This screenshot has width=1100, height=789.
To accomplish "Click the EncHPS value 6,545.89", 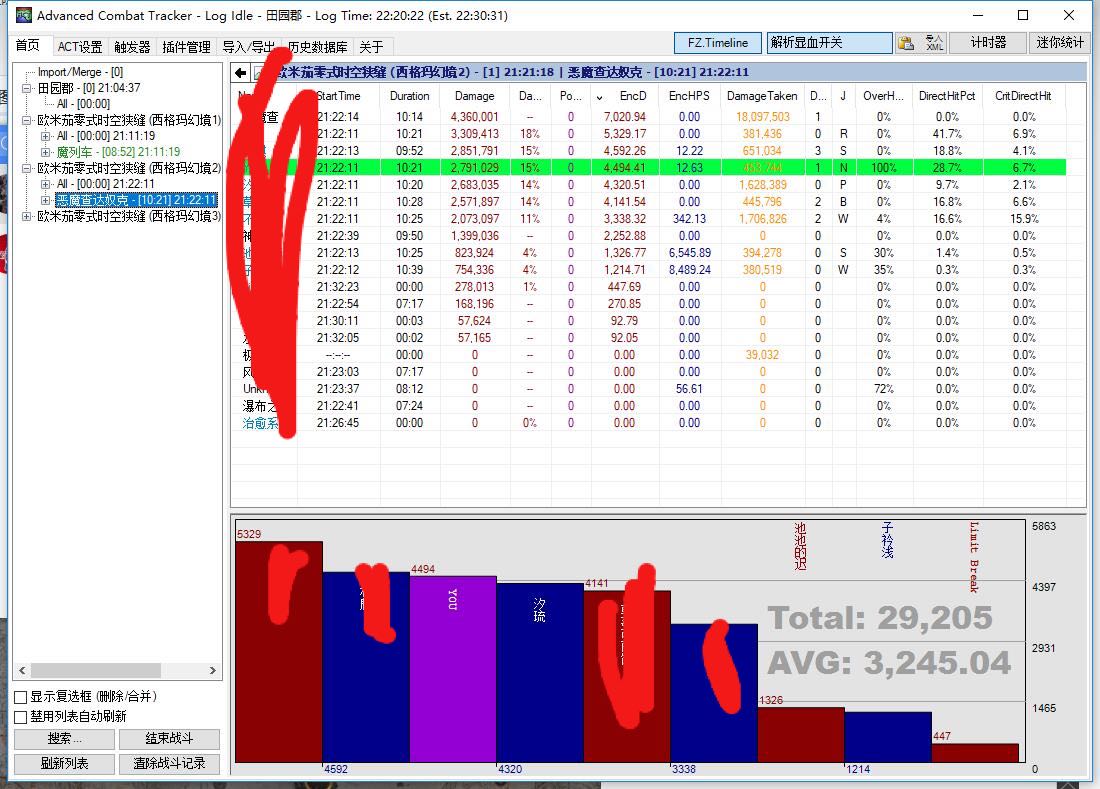I will pos(690,253).
